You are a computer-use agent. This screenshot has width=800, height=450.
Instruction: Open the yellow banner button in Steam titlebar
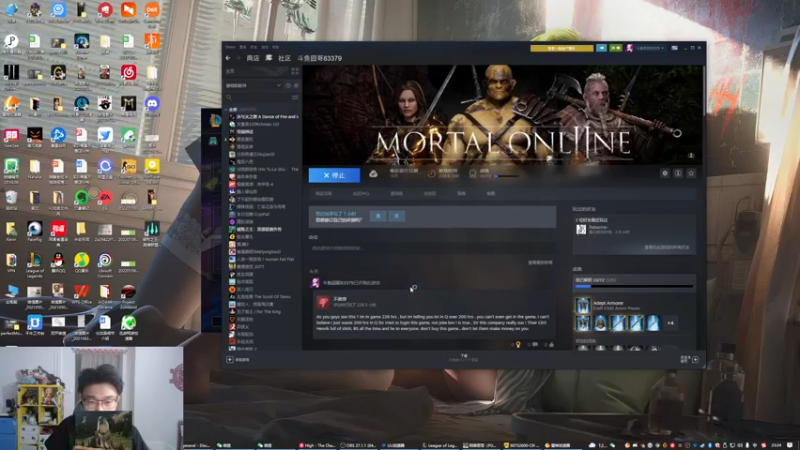click(562, 48)
